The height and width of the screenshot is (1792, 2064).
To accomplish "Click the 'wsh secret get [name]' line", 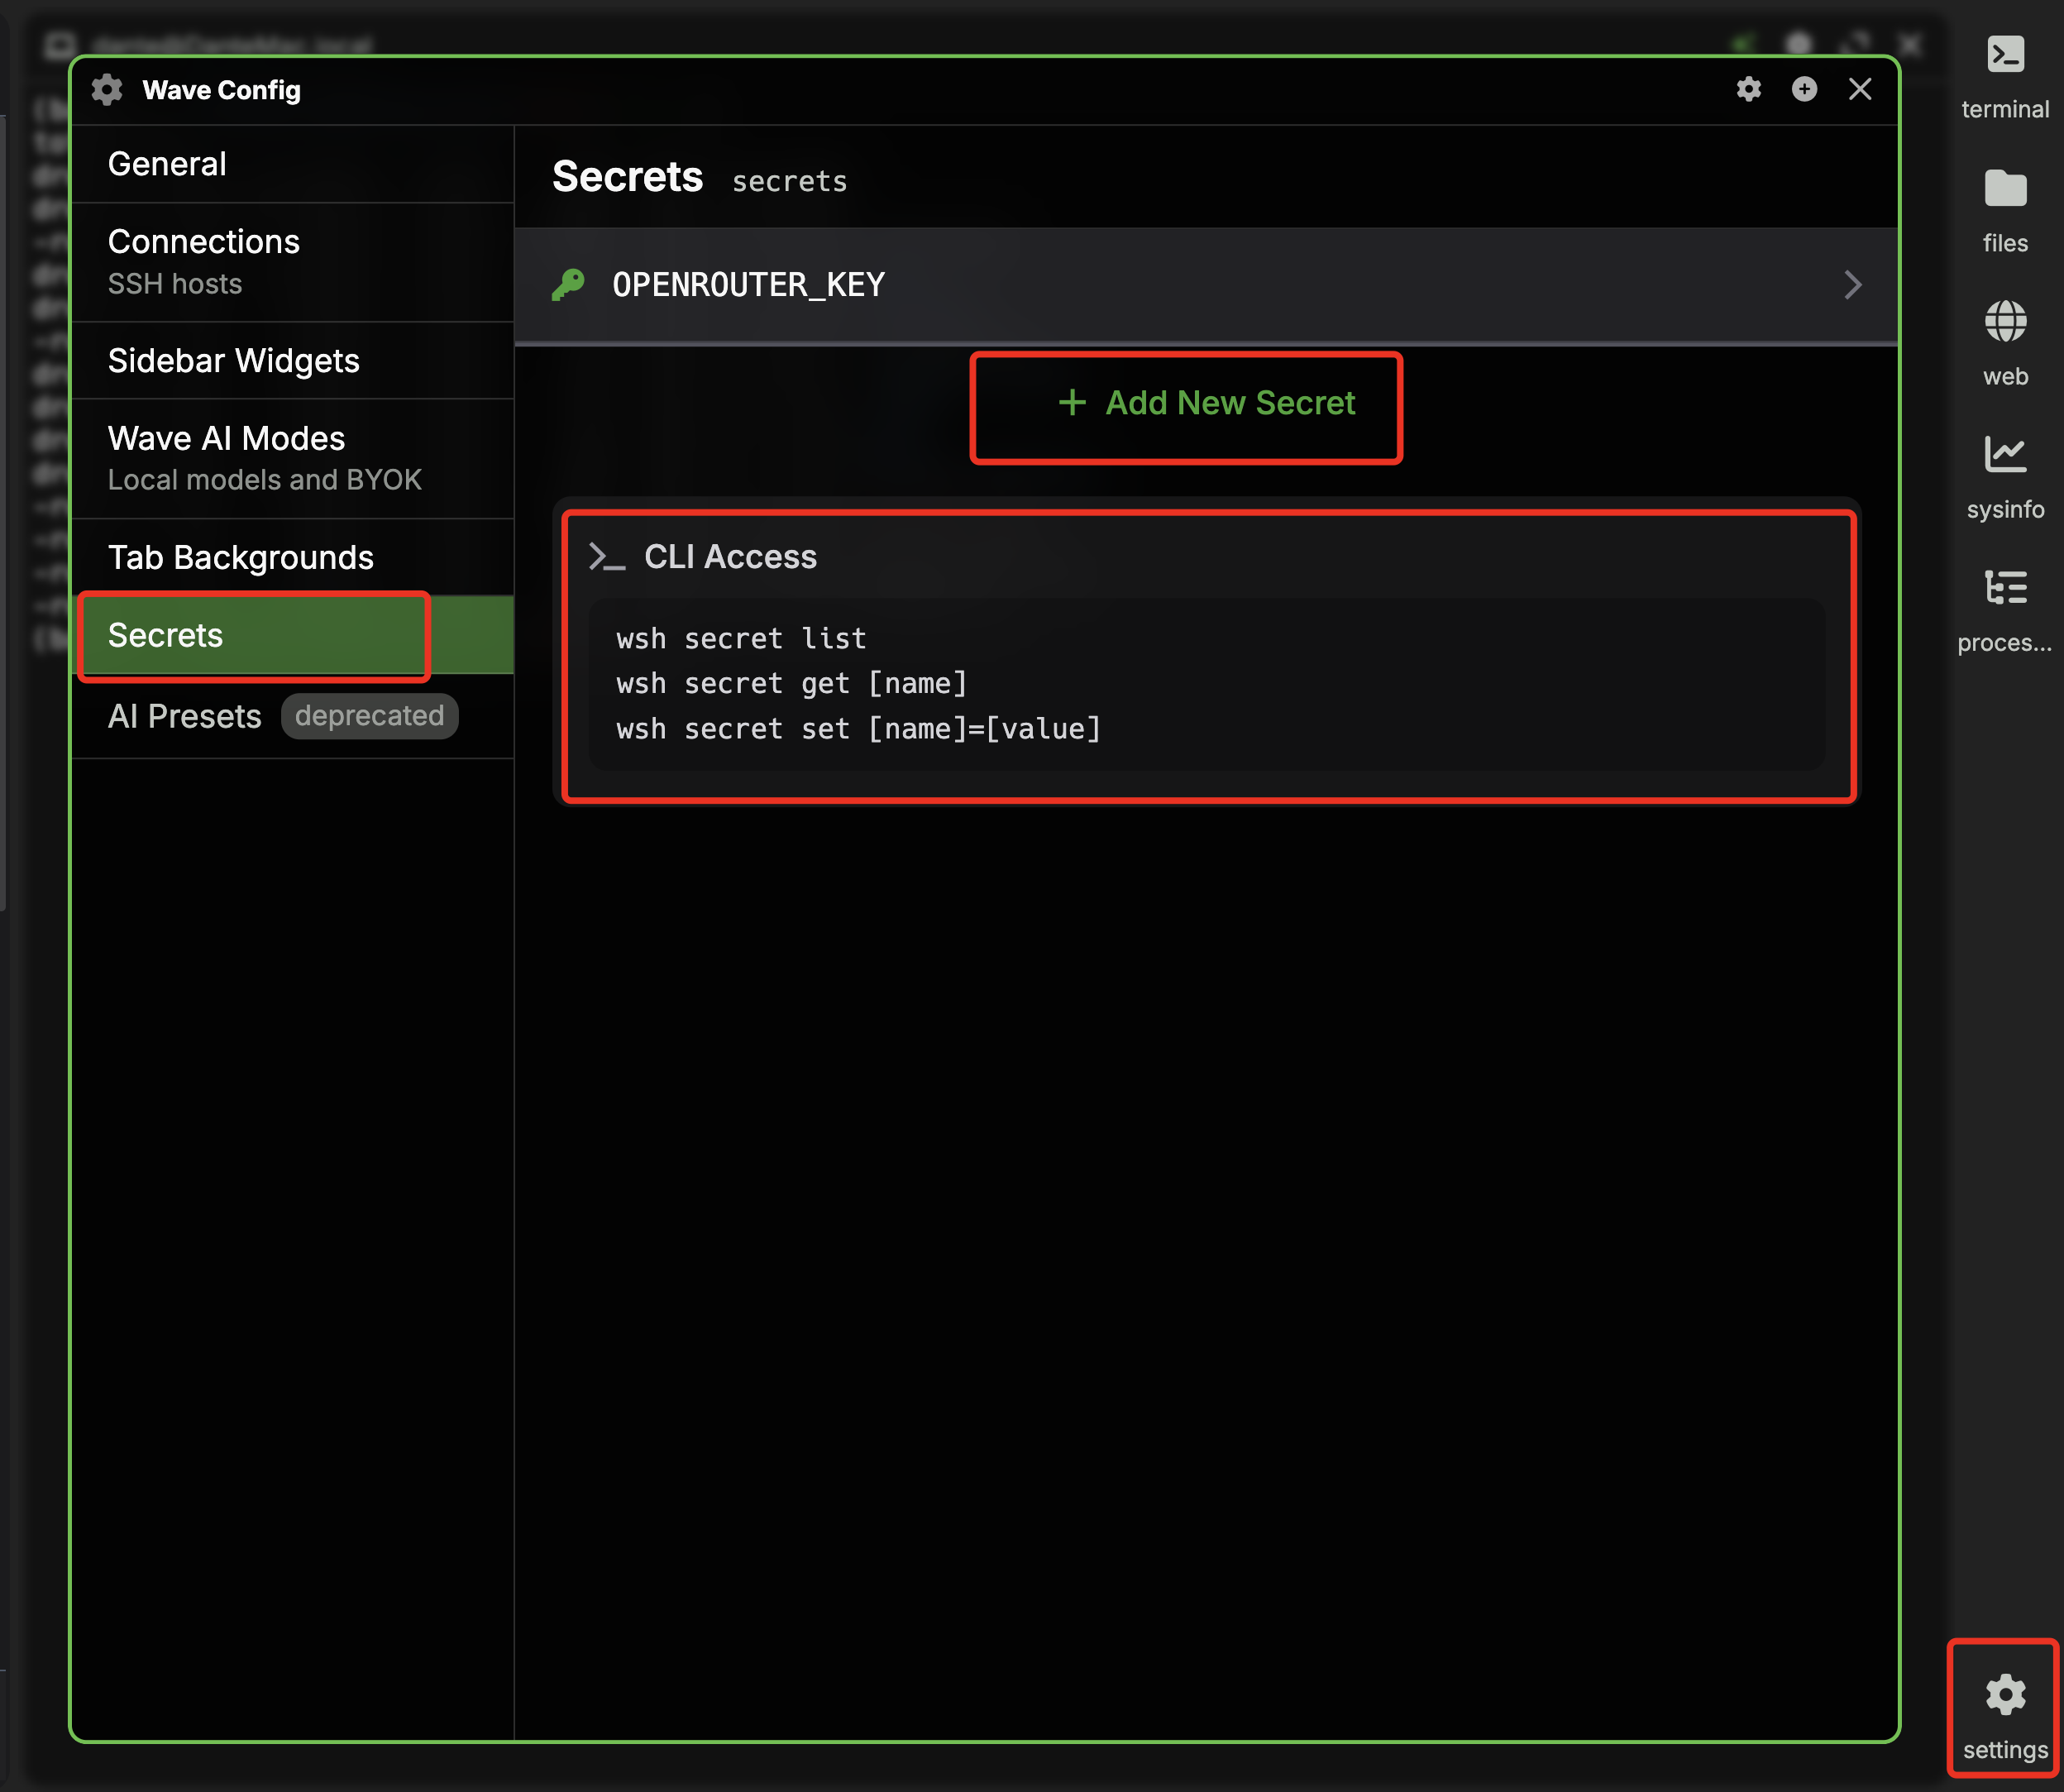I will point(791,684).
